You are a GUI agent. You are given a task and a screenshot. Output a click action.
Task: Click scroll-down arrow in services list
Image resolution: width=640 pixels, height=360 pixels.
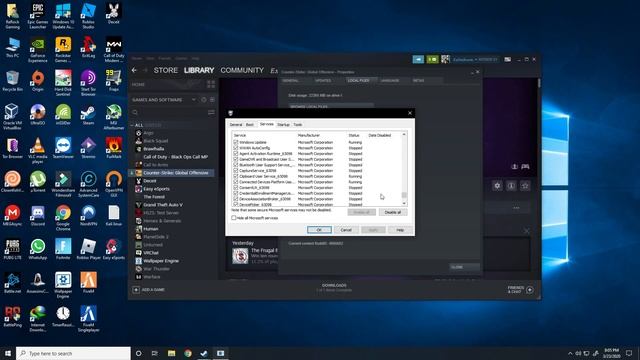click(x=404, y=203)
